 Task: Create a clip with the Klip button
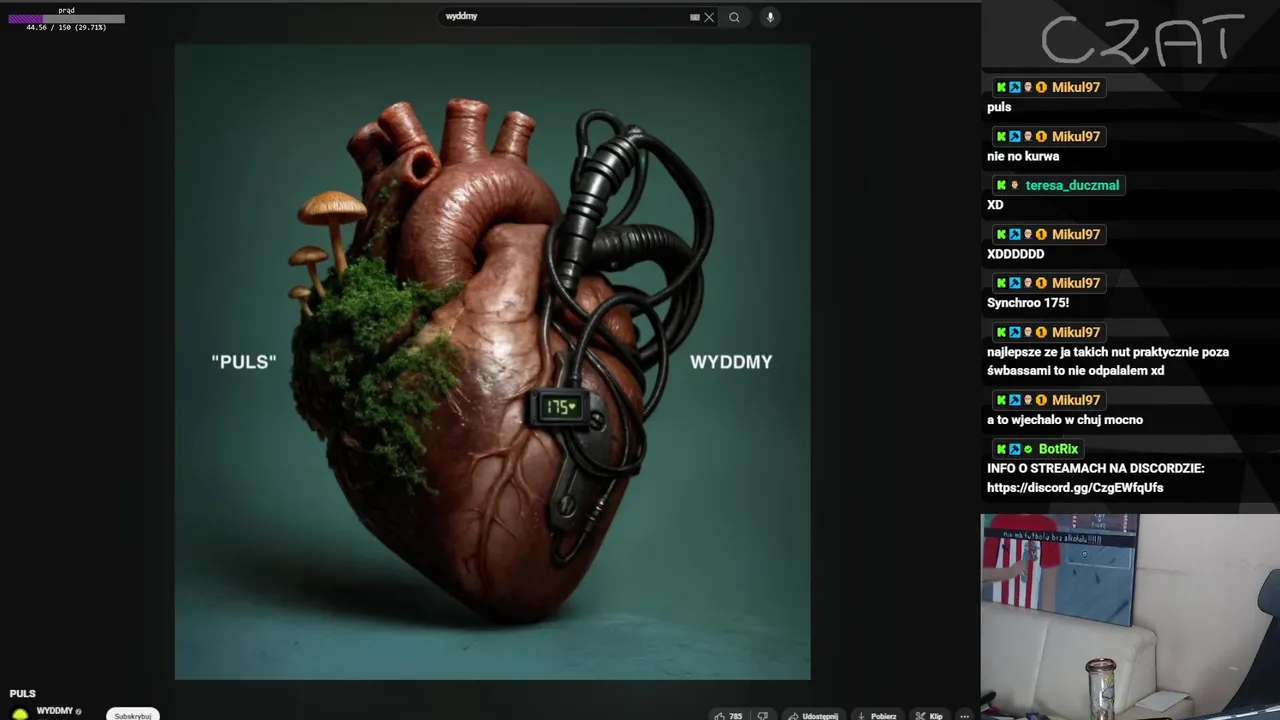coord(929,716)
